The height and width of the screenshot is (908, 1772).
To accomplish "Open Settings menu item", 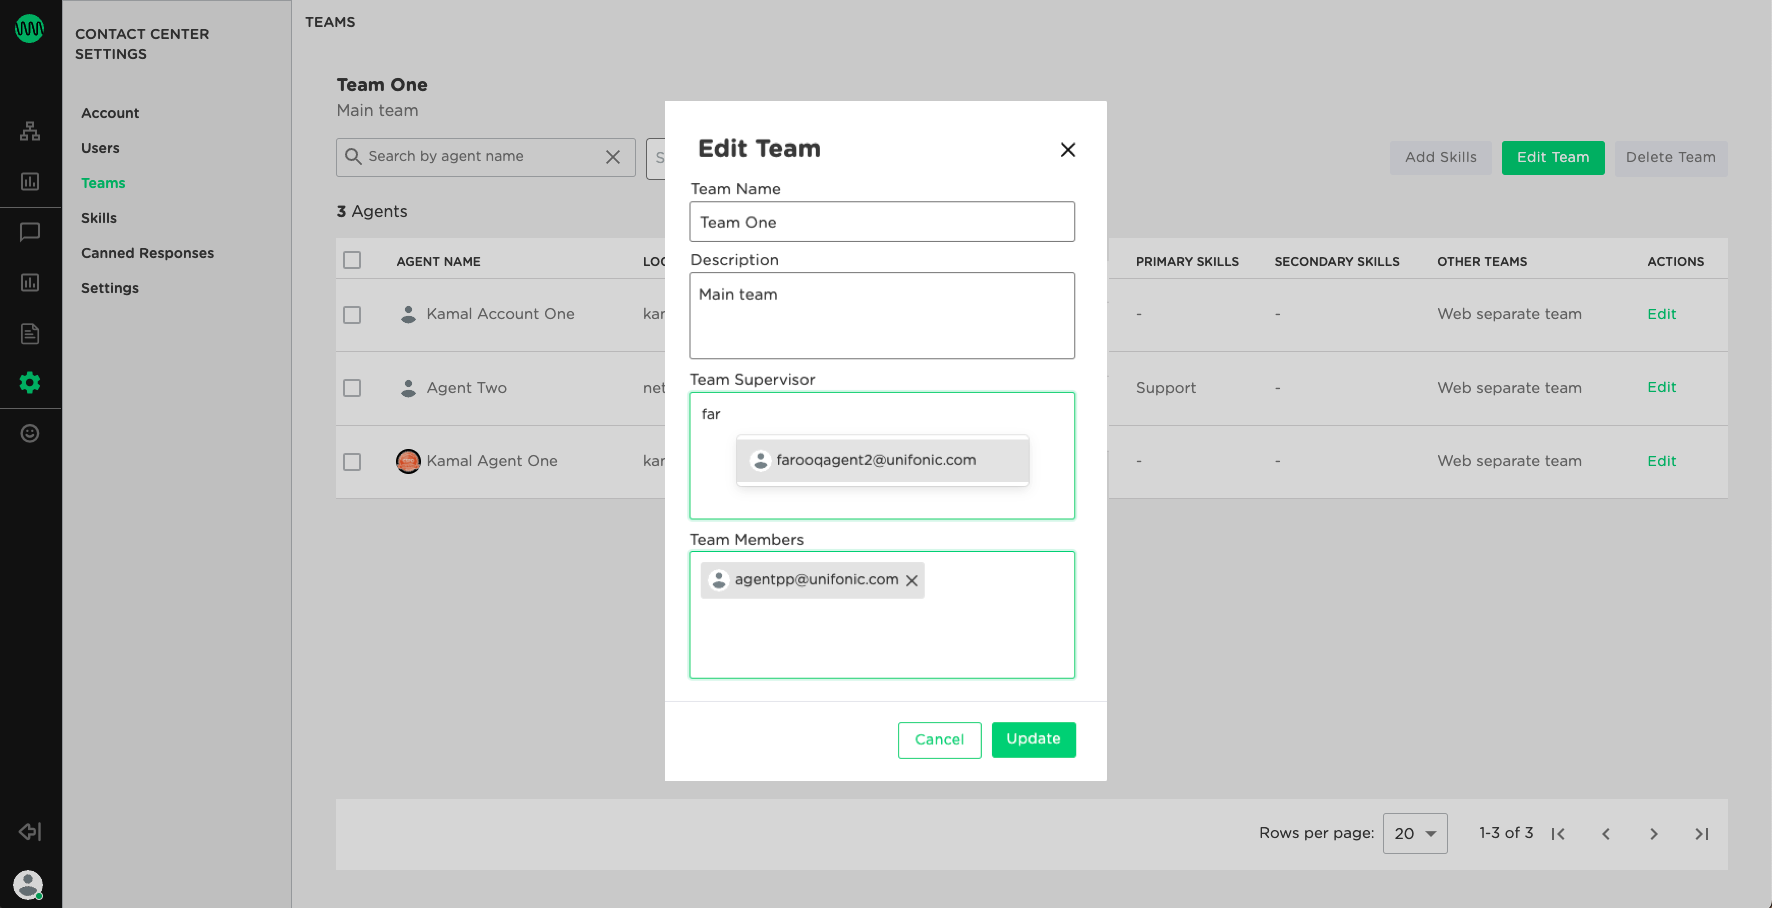I will point(110,288).
